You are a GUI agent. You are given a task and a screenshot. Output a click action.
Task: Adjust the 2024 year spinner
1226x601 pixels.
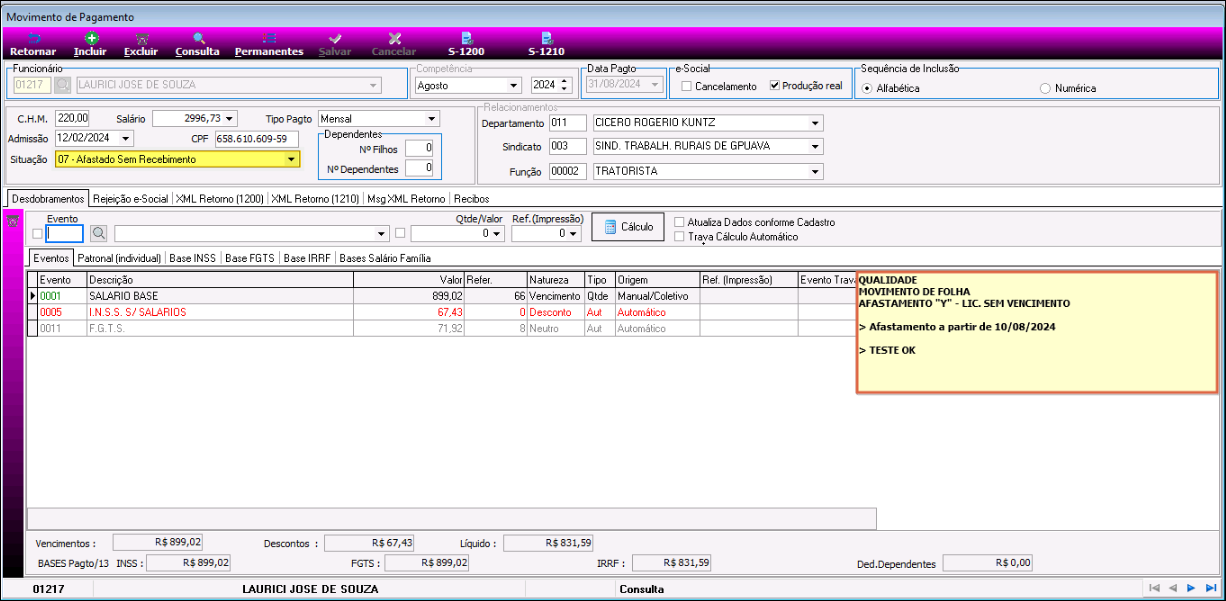click(565, 85)
